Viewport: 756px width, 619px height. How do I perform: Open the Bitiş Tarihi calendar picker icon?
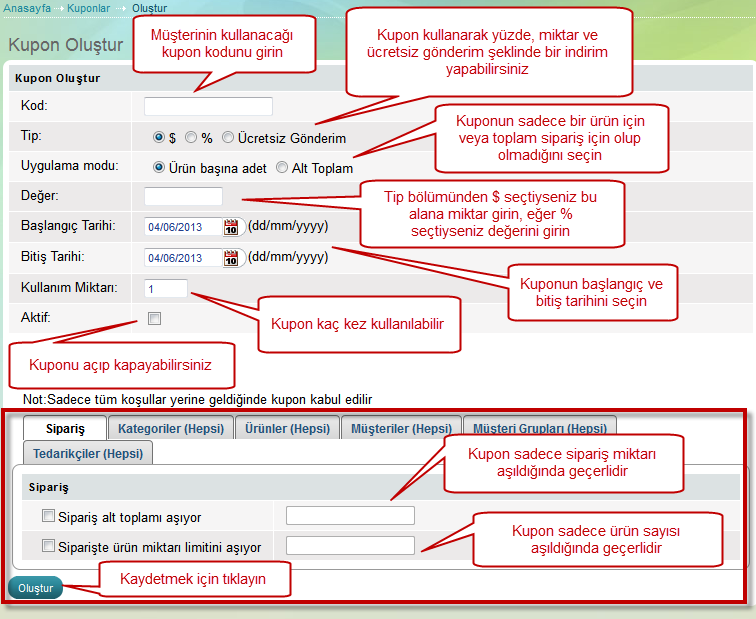(x=232, y=258)
